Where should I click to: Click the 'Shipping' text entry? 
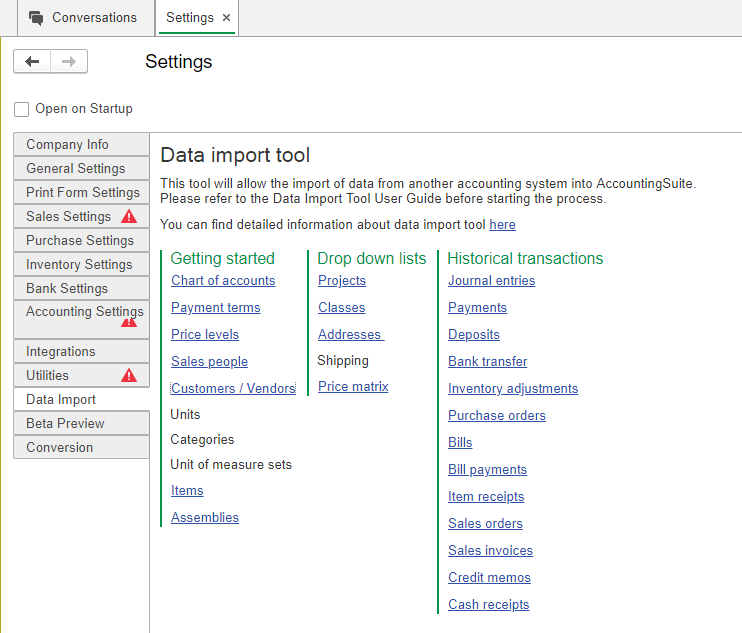(343, 360)
